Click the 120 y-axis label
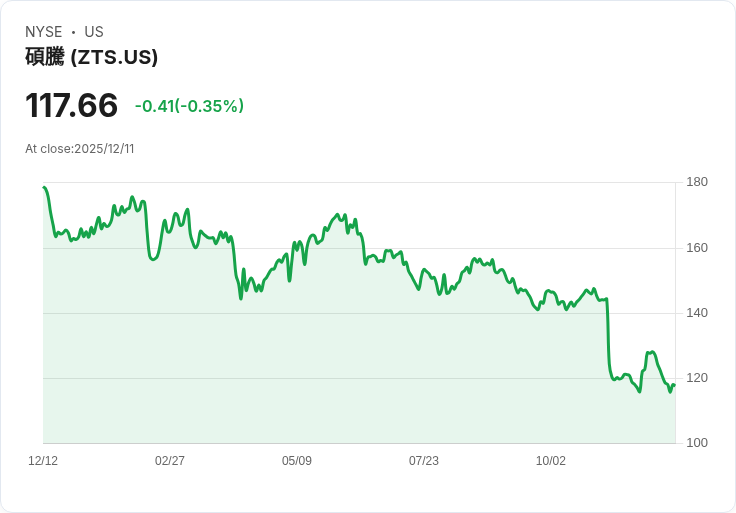 click(x=697, y=378)
